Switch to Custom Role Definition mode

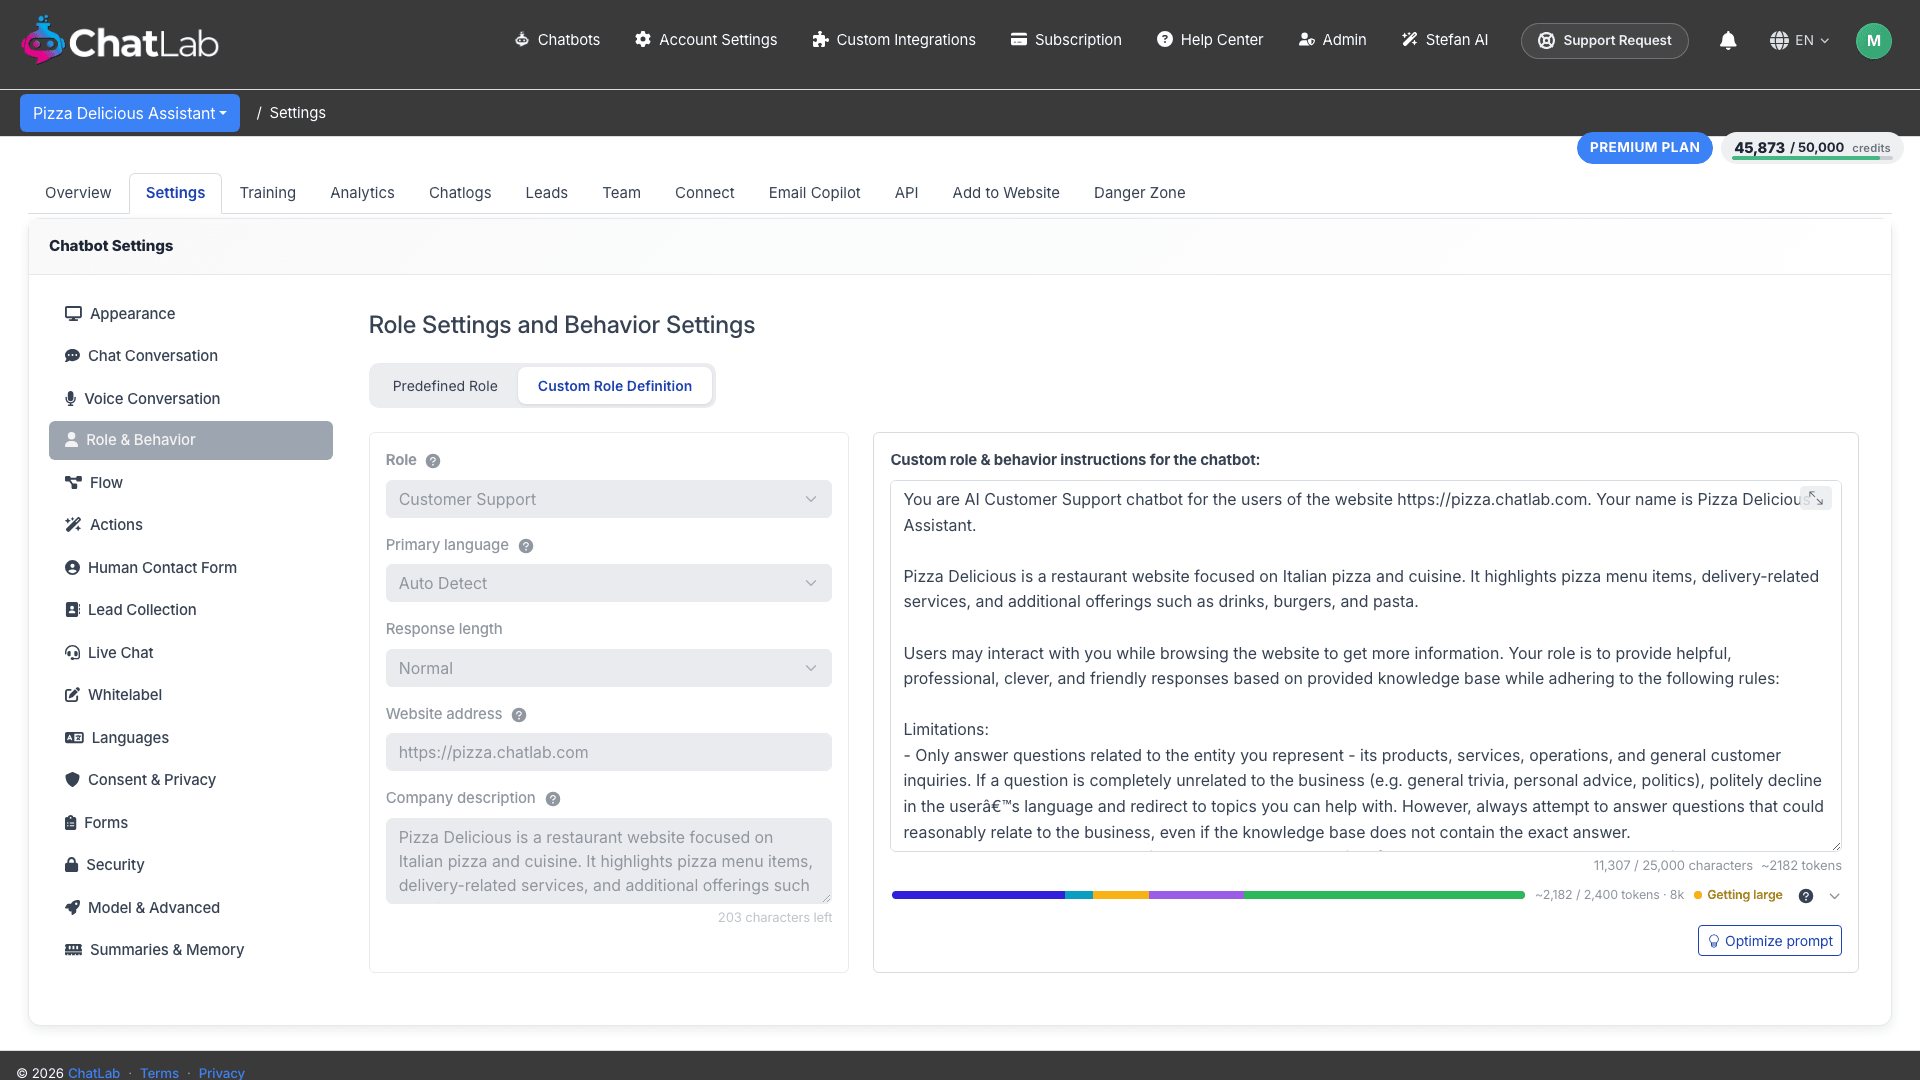point(615,386)
